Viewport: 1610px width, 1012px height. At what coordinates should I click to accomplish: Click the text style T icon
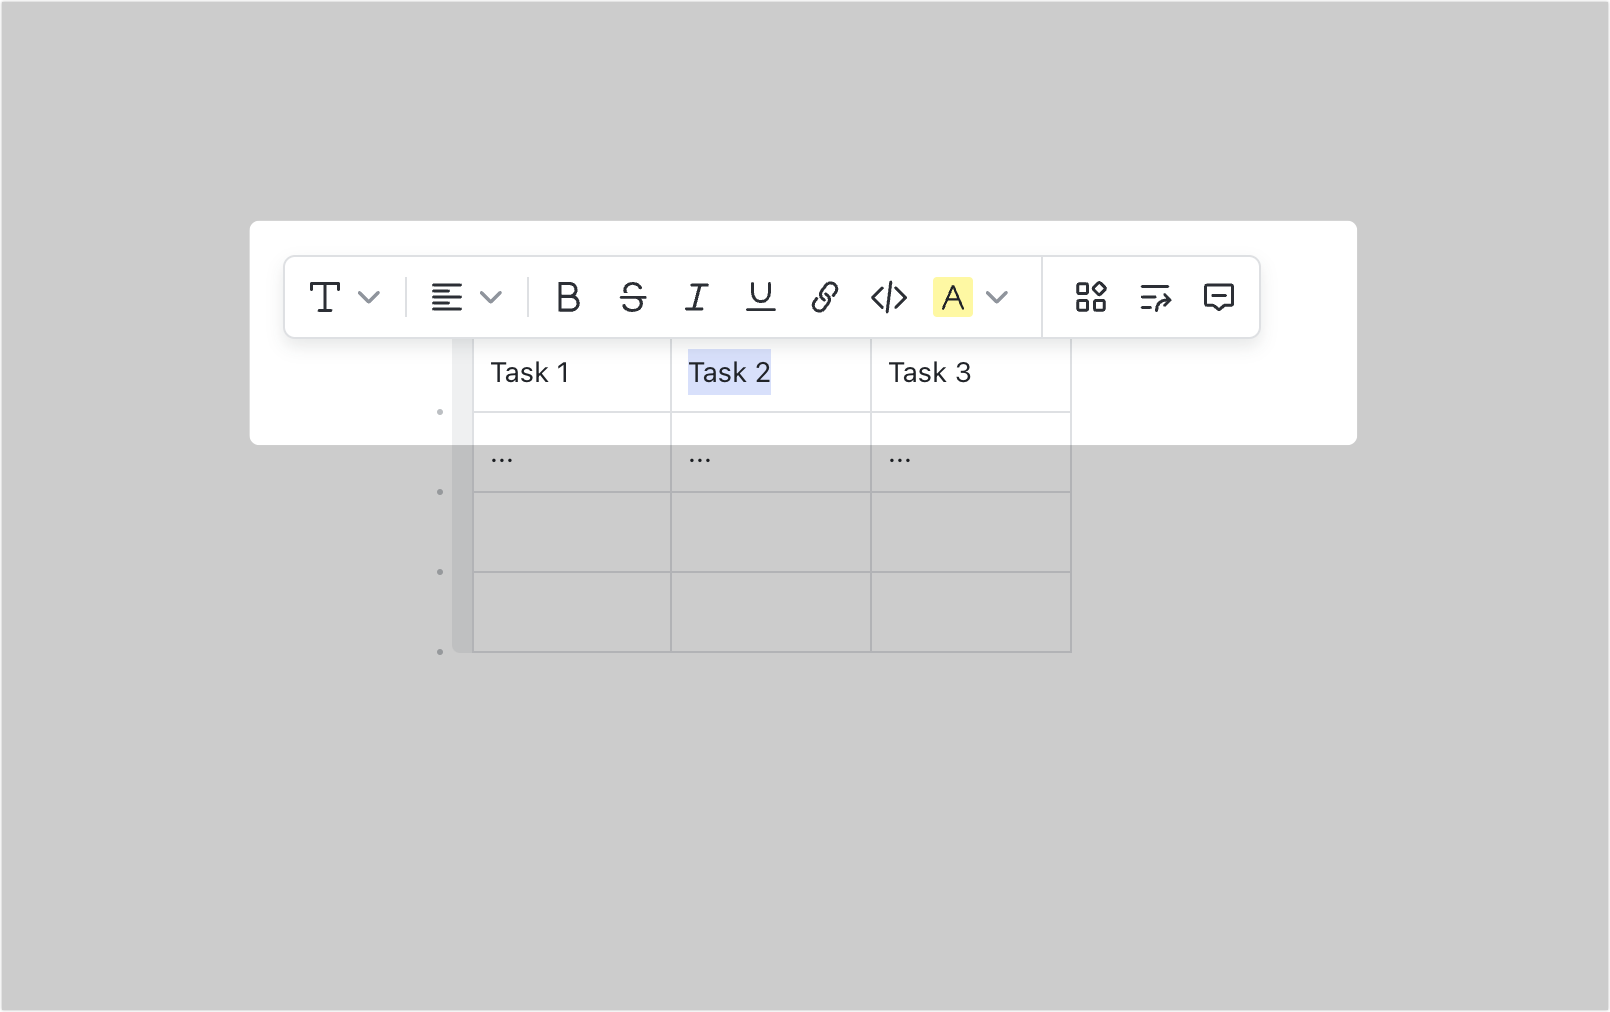pyautogui.click(x=325, y=297)
